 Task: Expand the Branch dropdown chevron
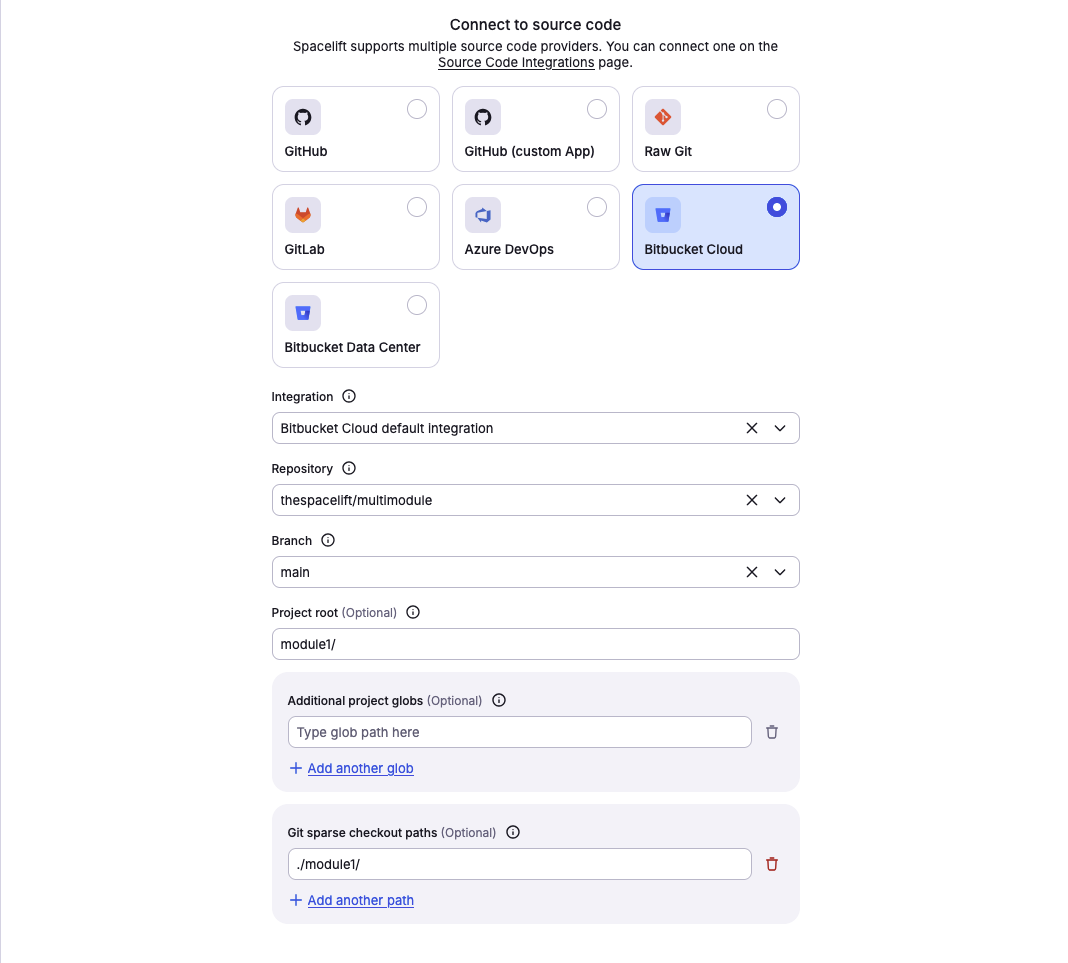[x=780, y=572]
